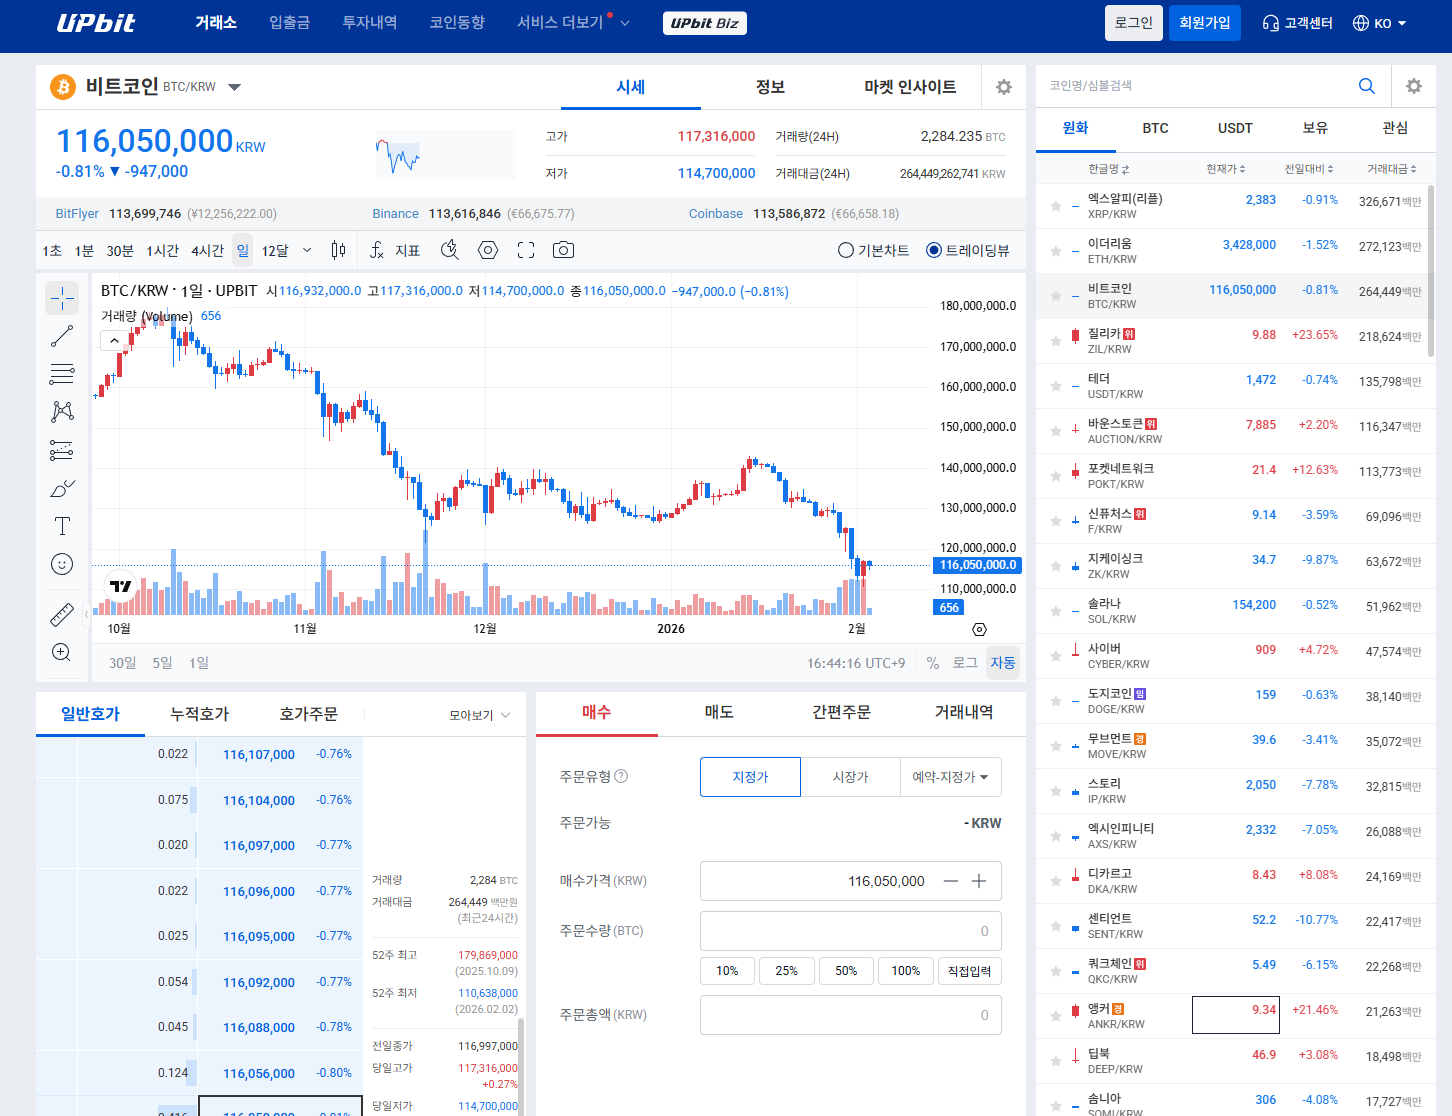1452x1116 pixels.
Task: Open 입출금 in top navigation
Action: point(289,22)
